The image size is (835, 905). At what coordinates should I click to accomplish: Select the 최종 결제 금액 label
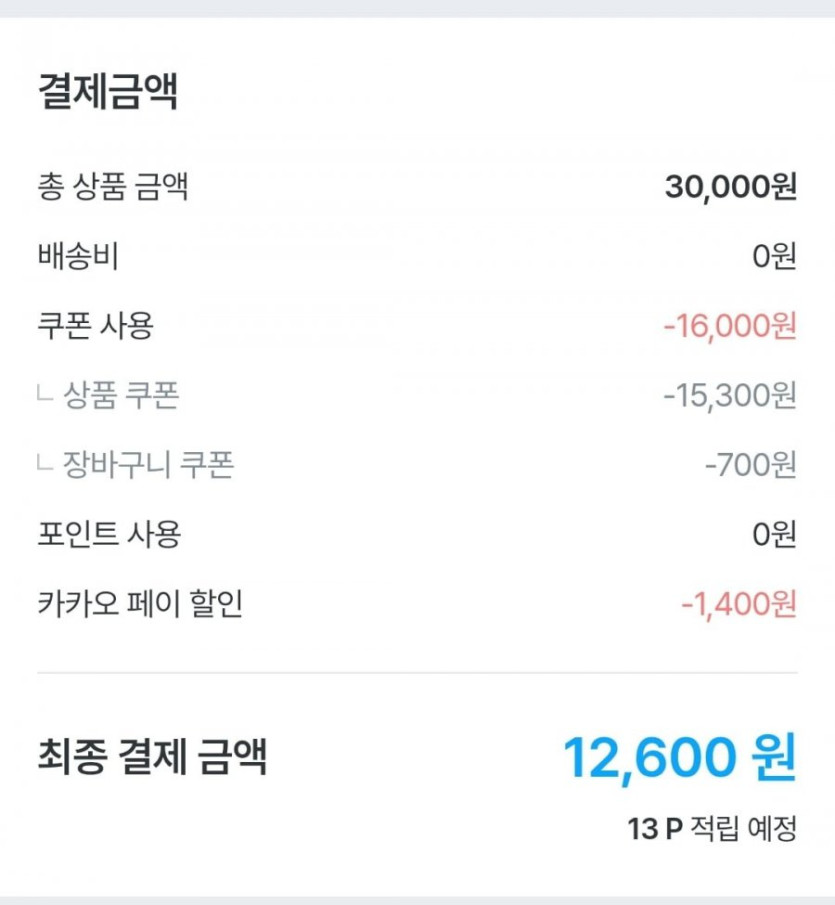tap(152, 757)
